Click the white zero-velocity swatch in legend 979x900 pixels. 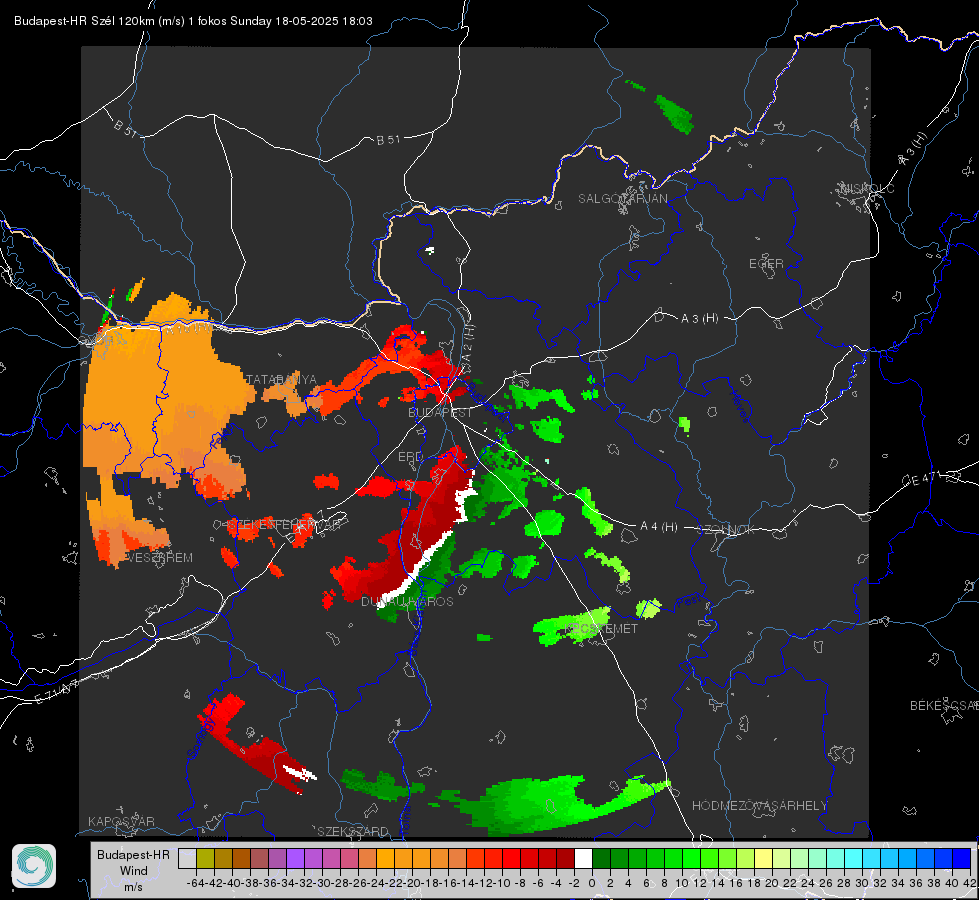583,858
